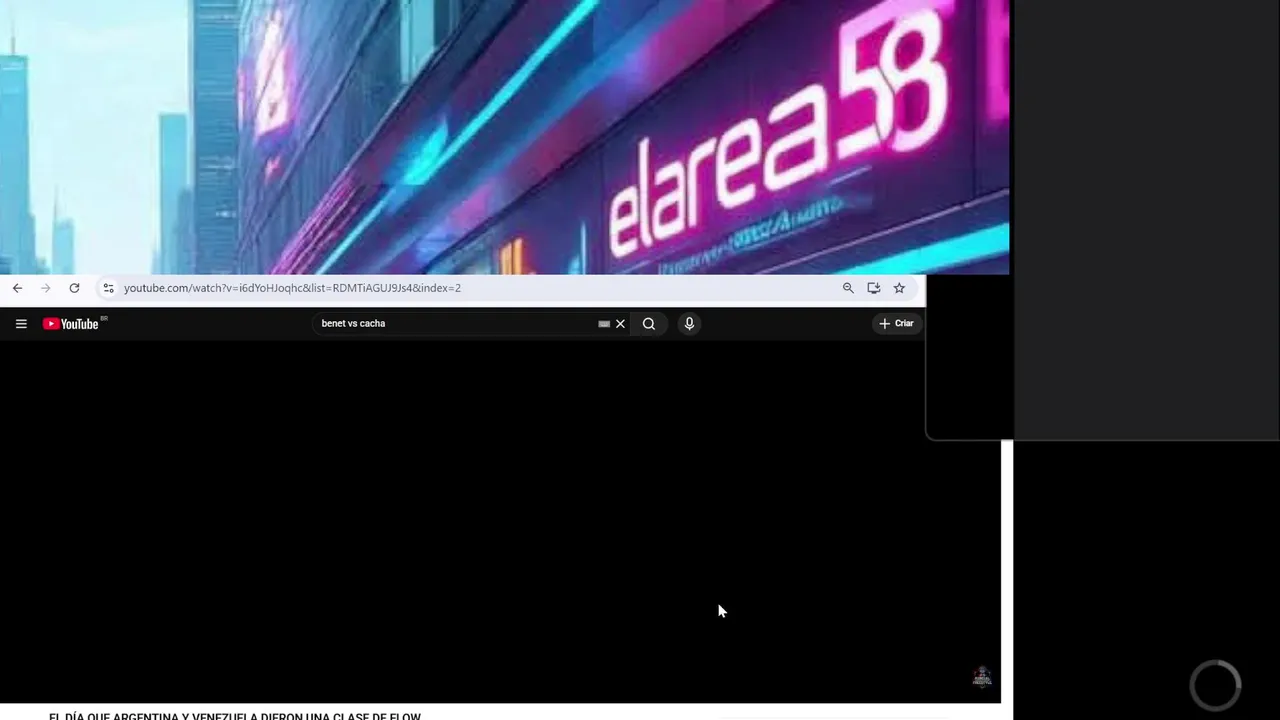
Task: Reload the YouTube page
Action: click(74, 288)
